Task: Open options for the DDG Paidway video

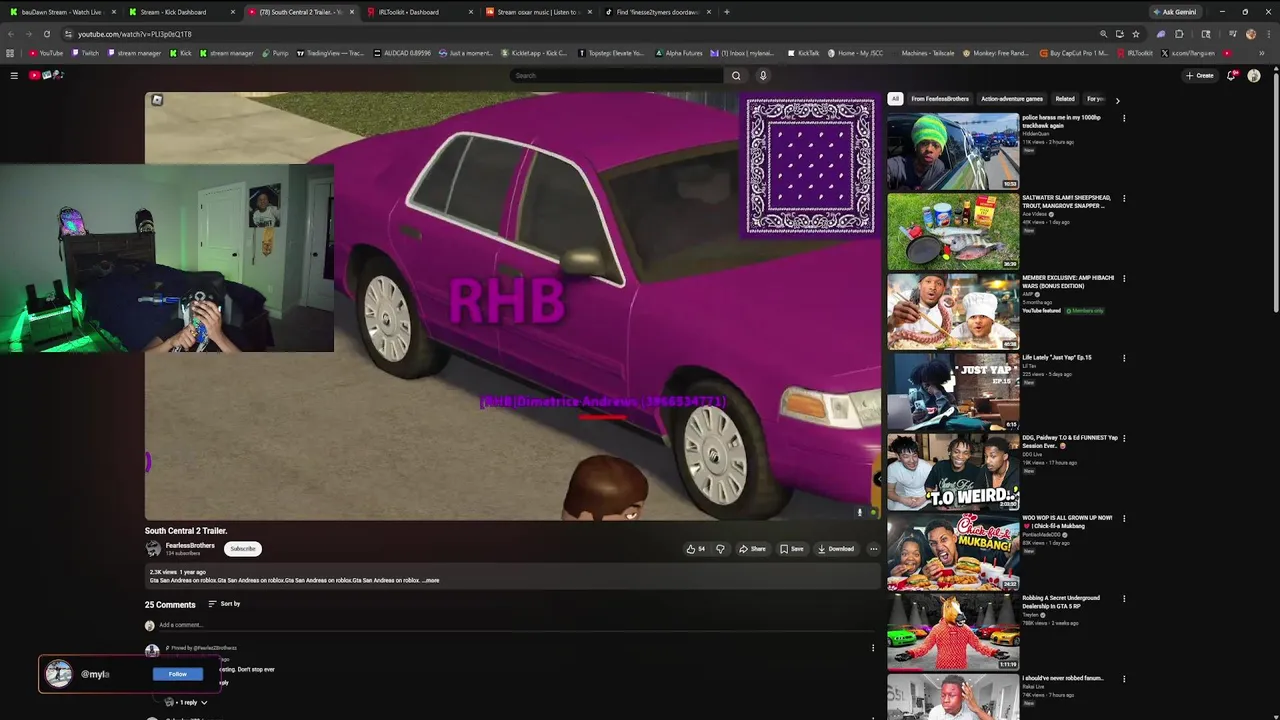Action: tap(1124, 438)
